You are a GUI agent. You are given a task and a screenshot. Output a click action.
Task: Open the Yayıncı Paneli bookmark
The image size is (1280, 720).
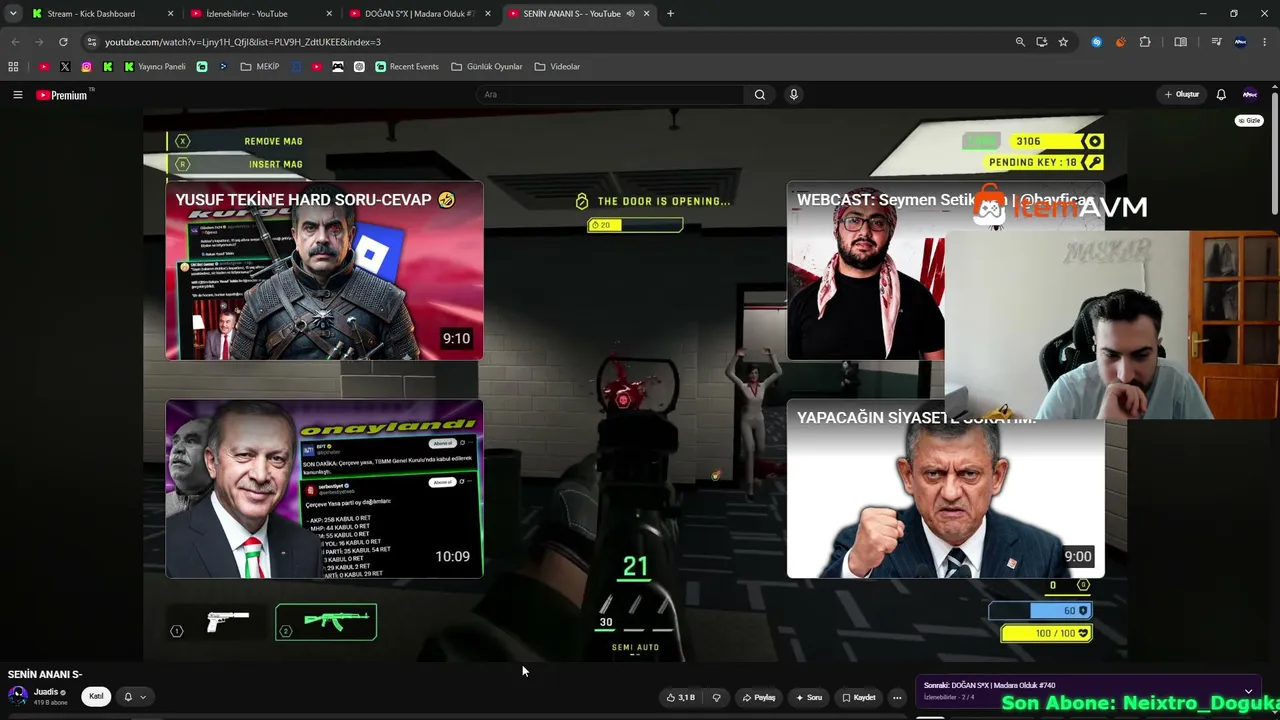tap(155, 67)
